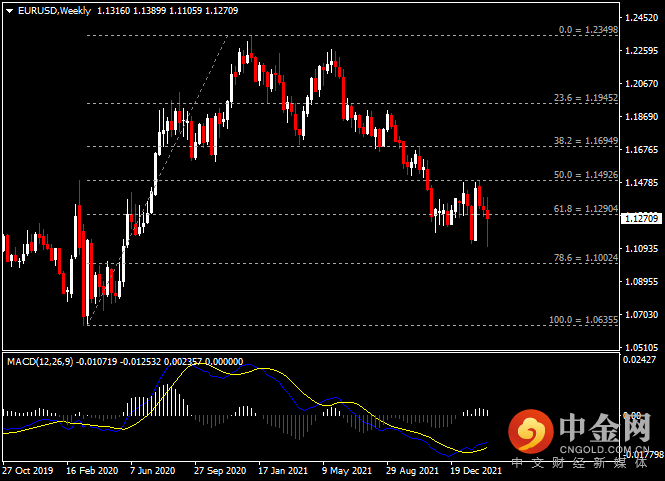Click the 1.16765 price axis value
The height and width of the screenshot is (481, 665).
642,149
